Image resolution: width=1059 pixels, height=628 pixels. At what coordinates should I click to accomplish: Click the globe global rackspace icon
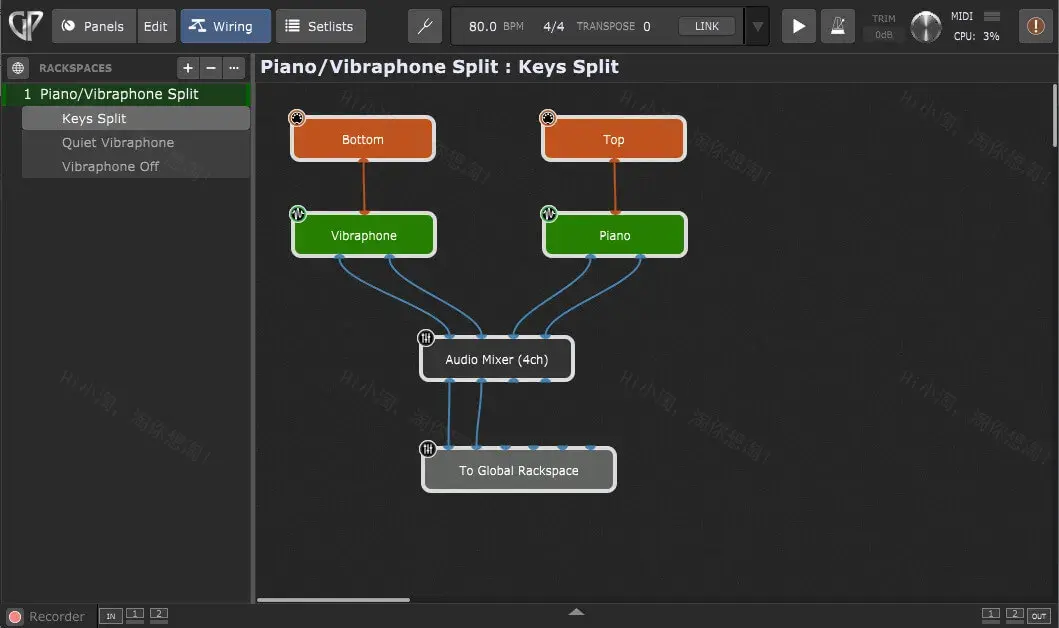pyautogui.click(x=18, y=68)
